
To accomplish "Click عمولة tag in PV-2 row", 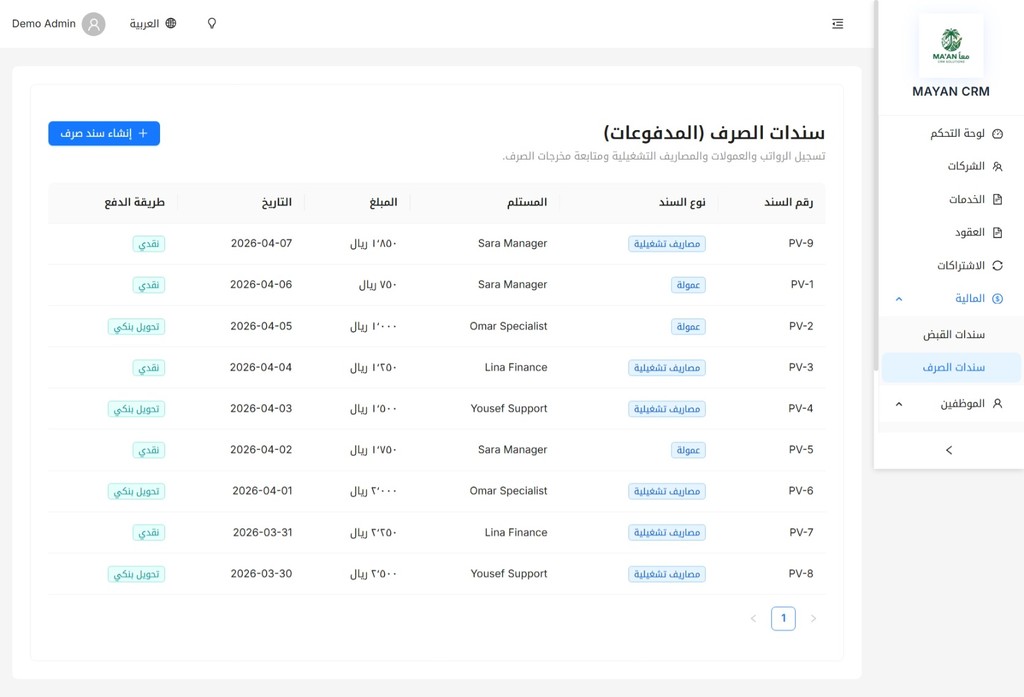I will (688, 327).
